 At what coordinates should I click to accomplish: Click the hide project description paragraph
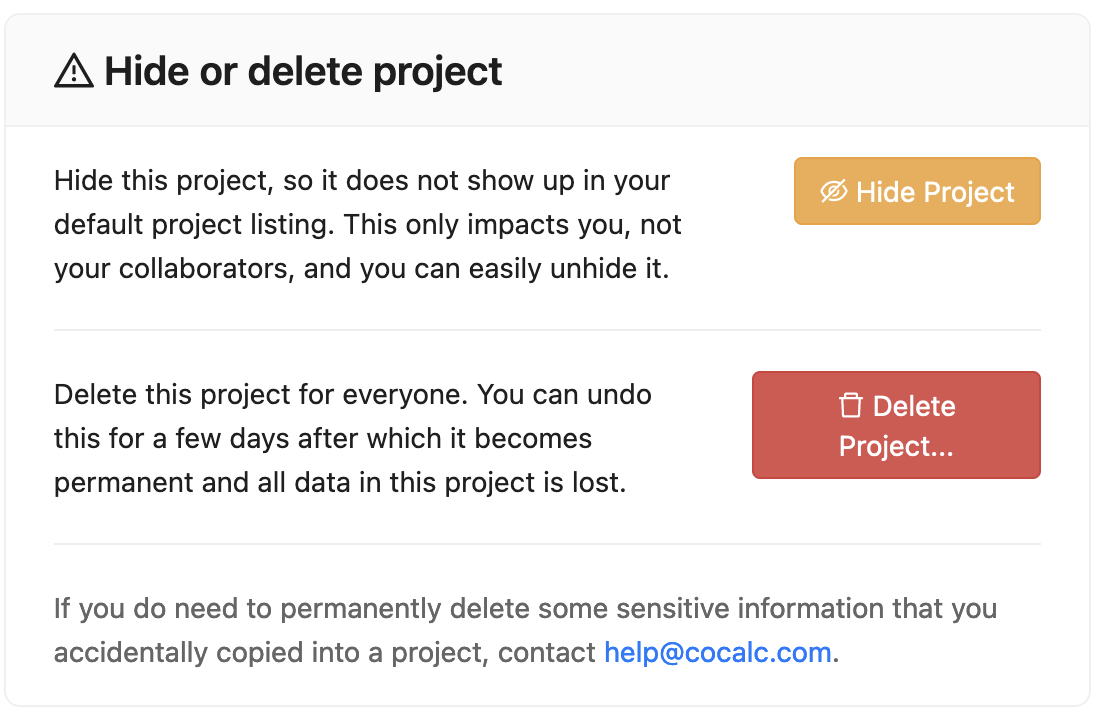tap(367, 226)
